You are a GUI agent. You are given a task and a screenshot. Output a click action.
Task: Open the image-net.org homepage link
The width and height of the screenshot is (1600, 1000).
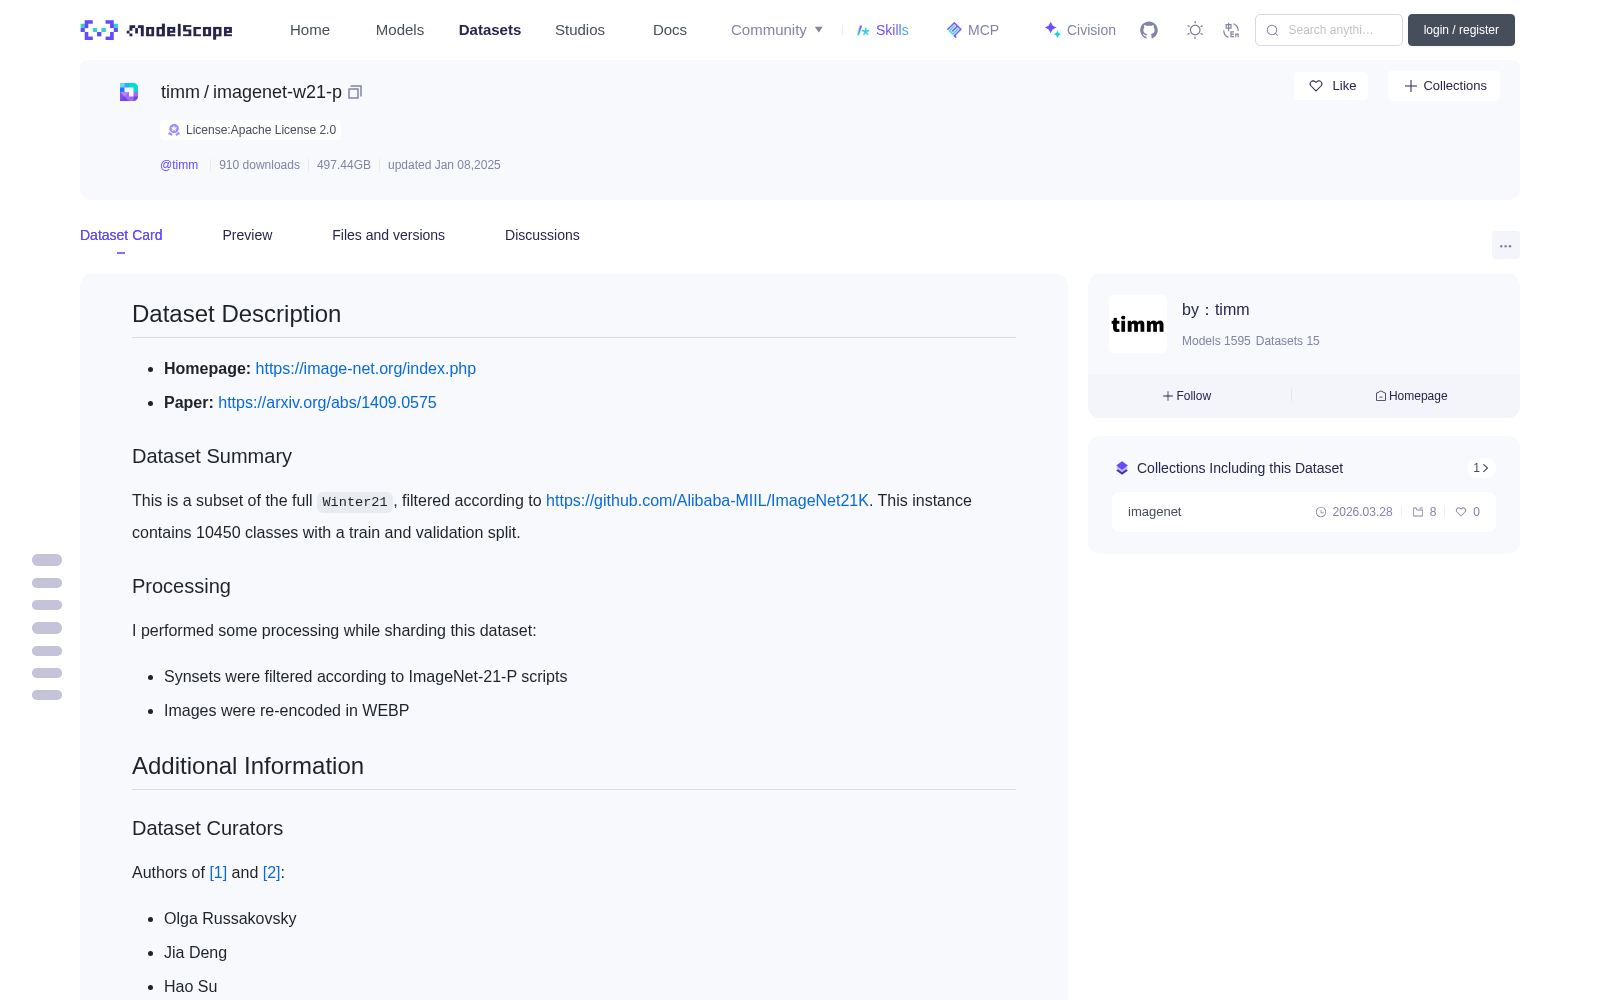366,369
